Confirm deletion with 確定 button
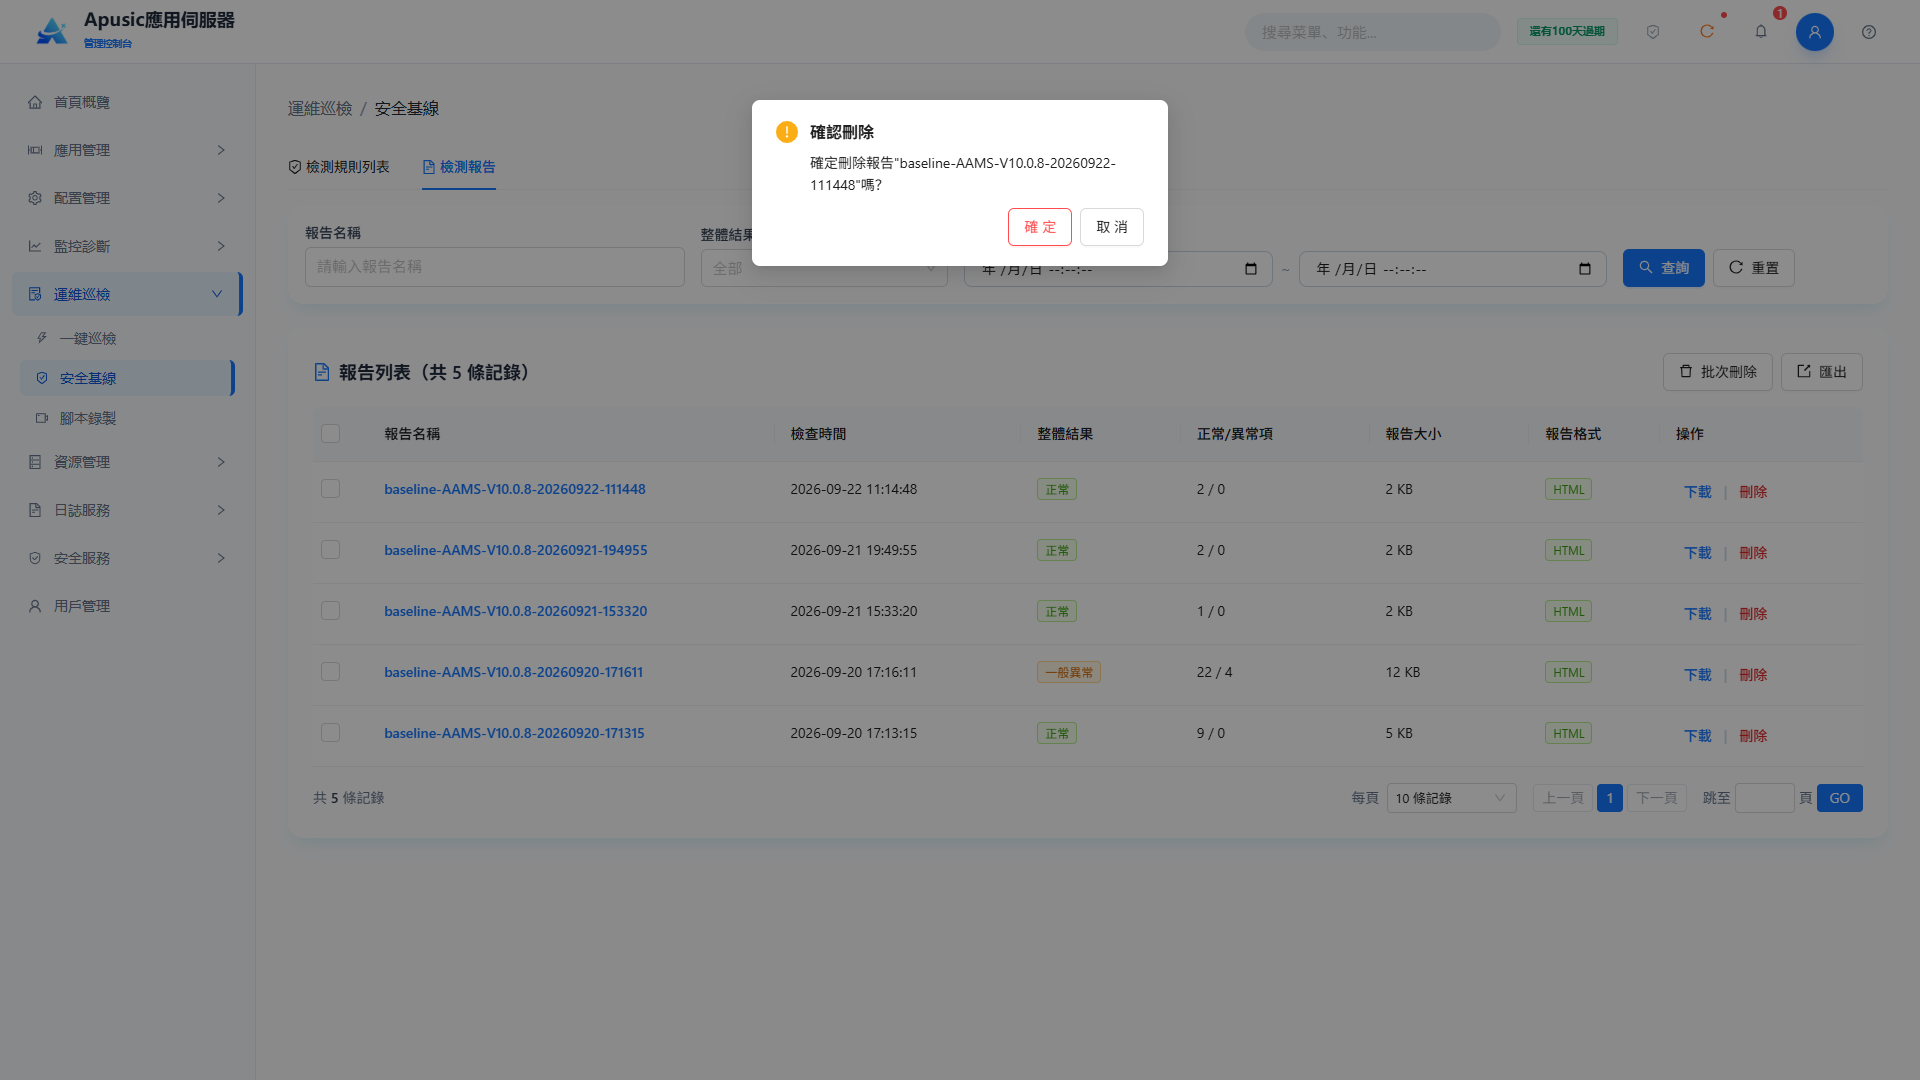Viewport: 1920px width, 1080px height. [x=1039, y=227]
